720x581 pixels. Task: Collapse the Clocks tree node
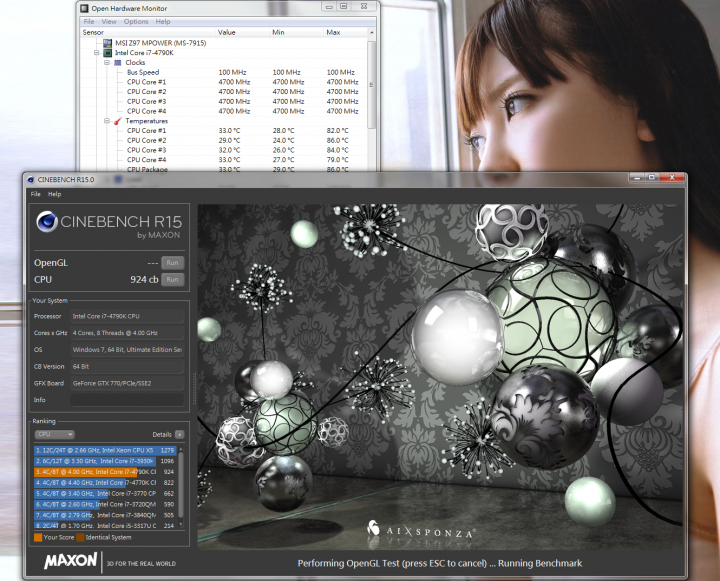pos(107,62)
